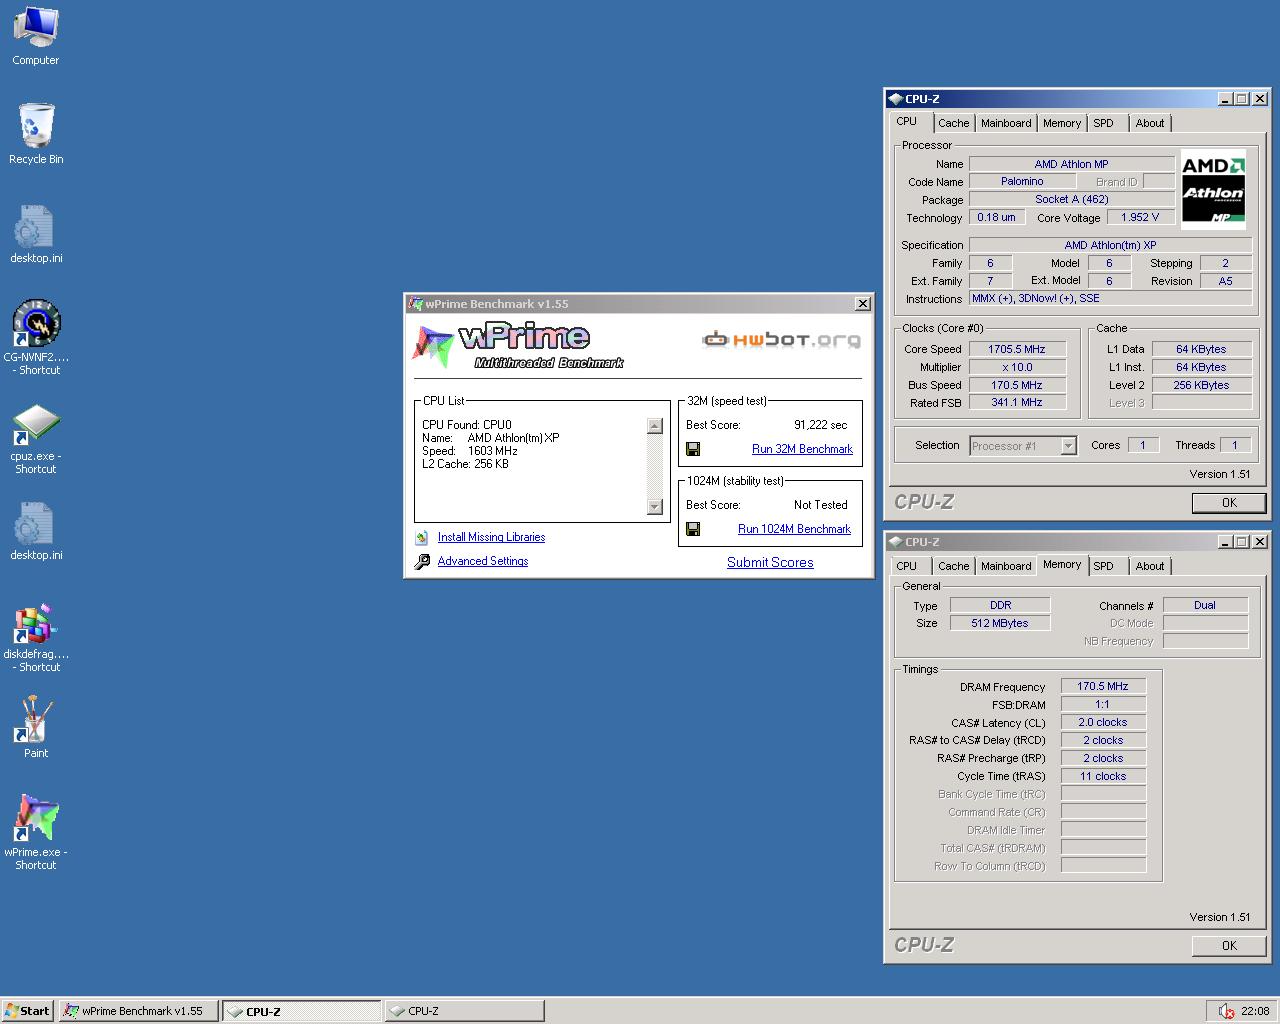Click the Level 2 cache value 256 KBytes

(x=1201, y=385)
